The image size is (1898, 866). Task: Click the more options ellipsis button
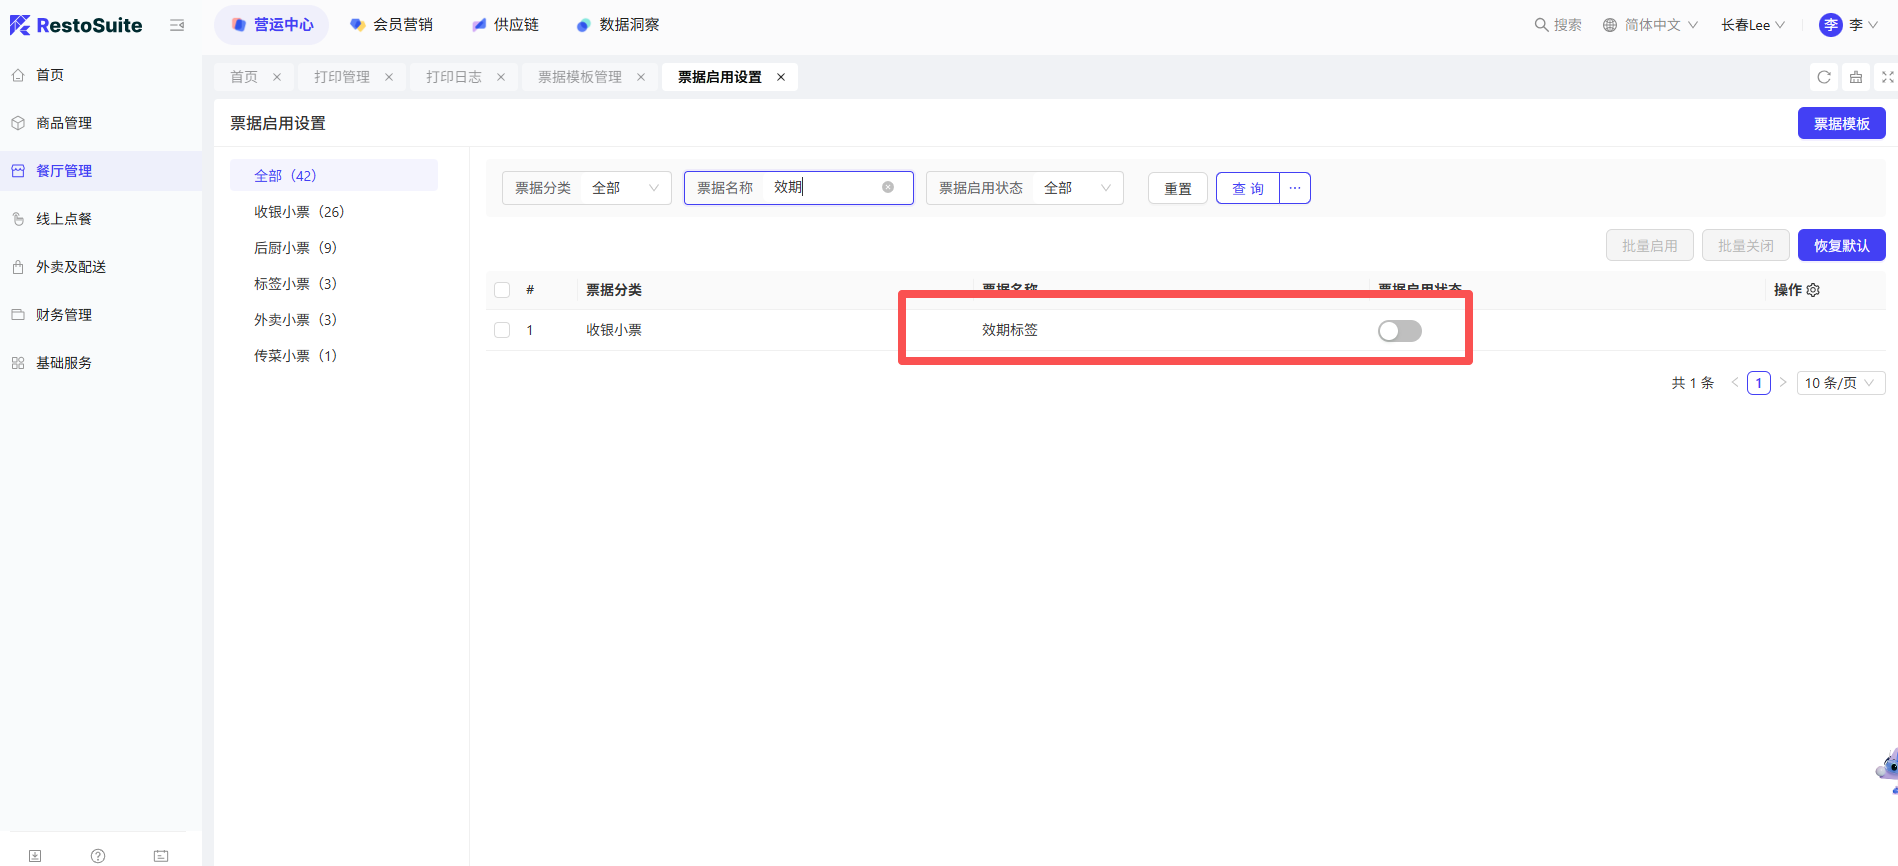coord(1295,188)
